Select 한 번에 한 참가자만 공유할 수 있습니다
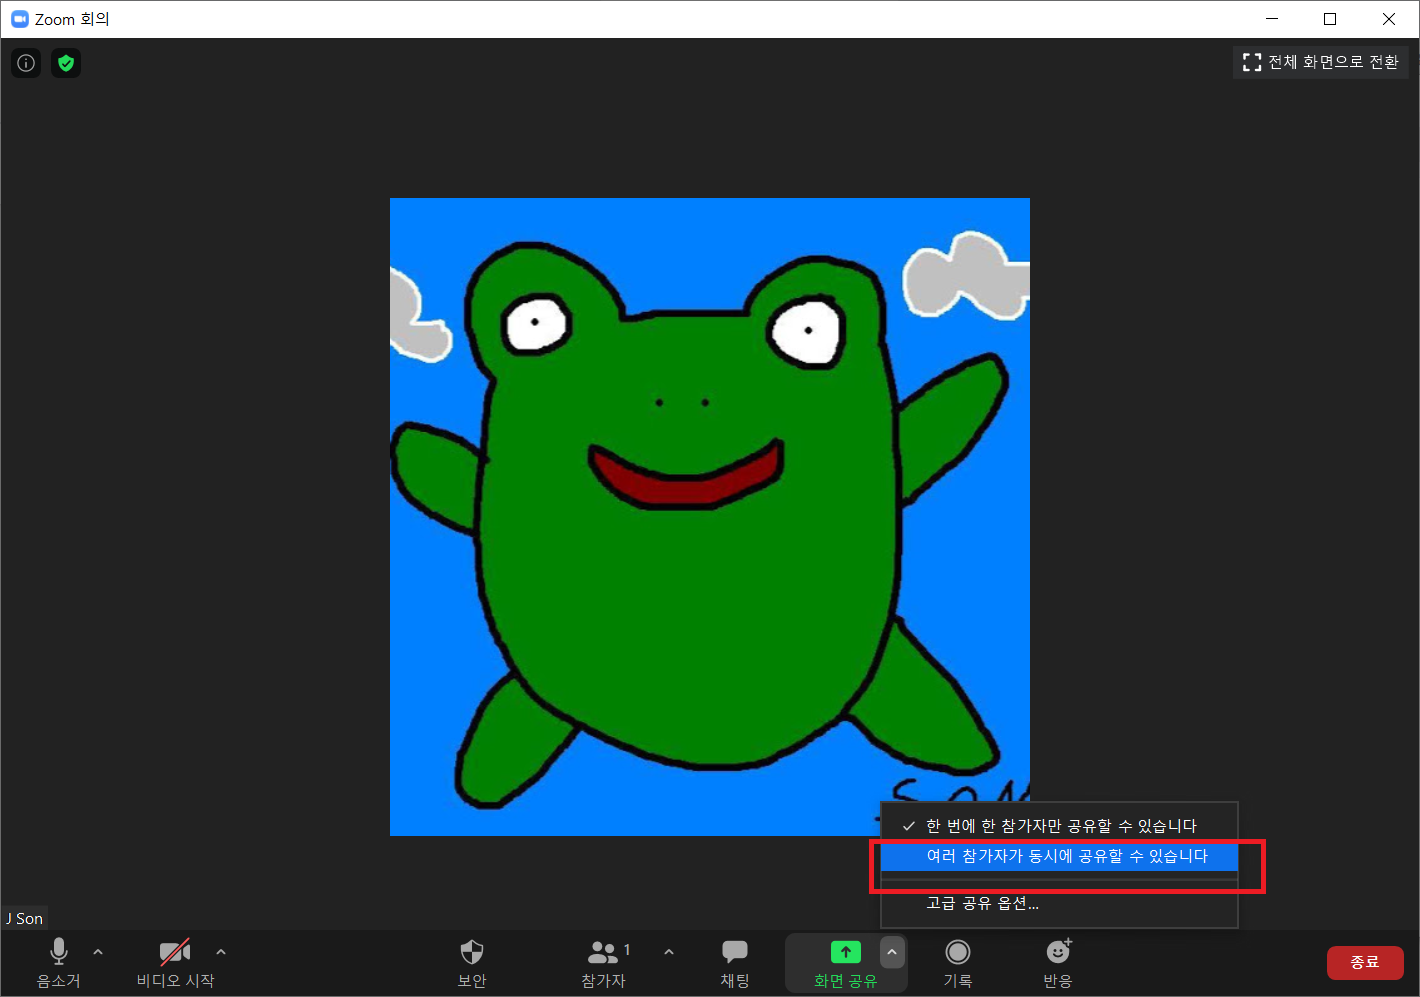Image resolution: width=1420 pixels, height=997 pixels. [x=1059, y=826]
